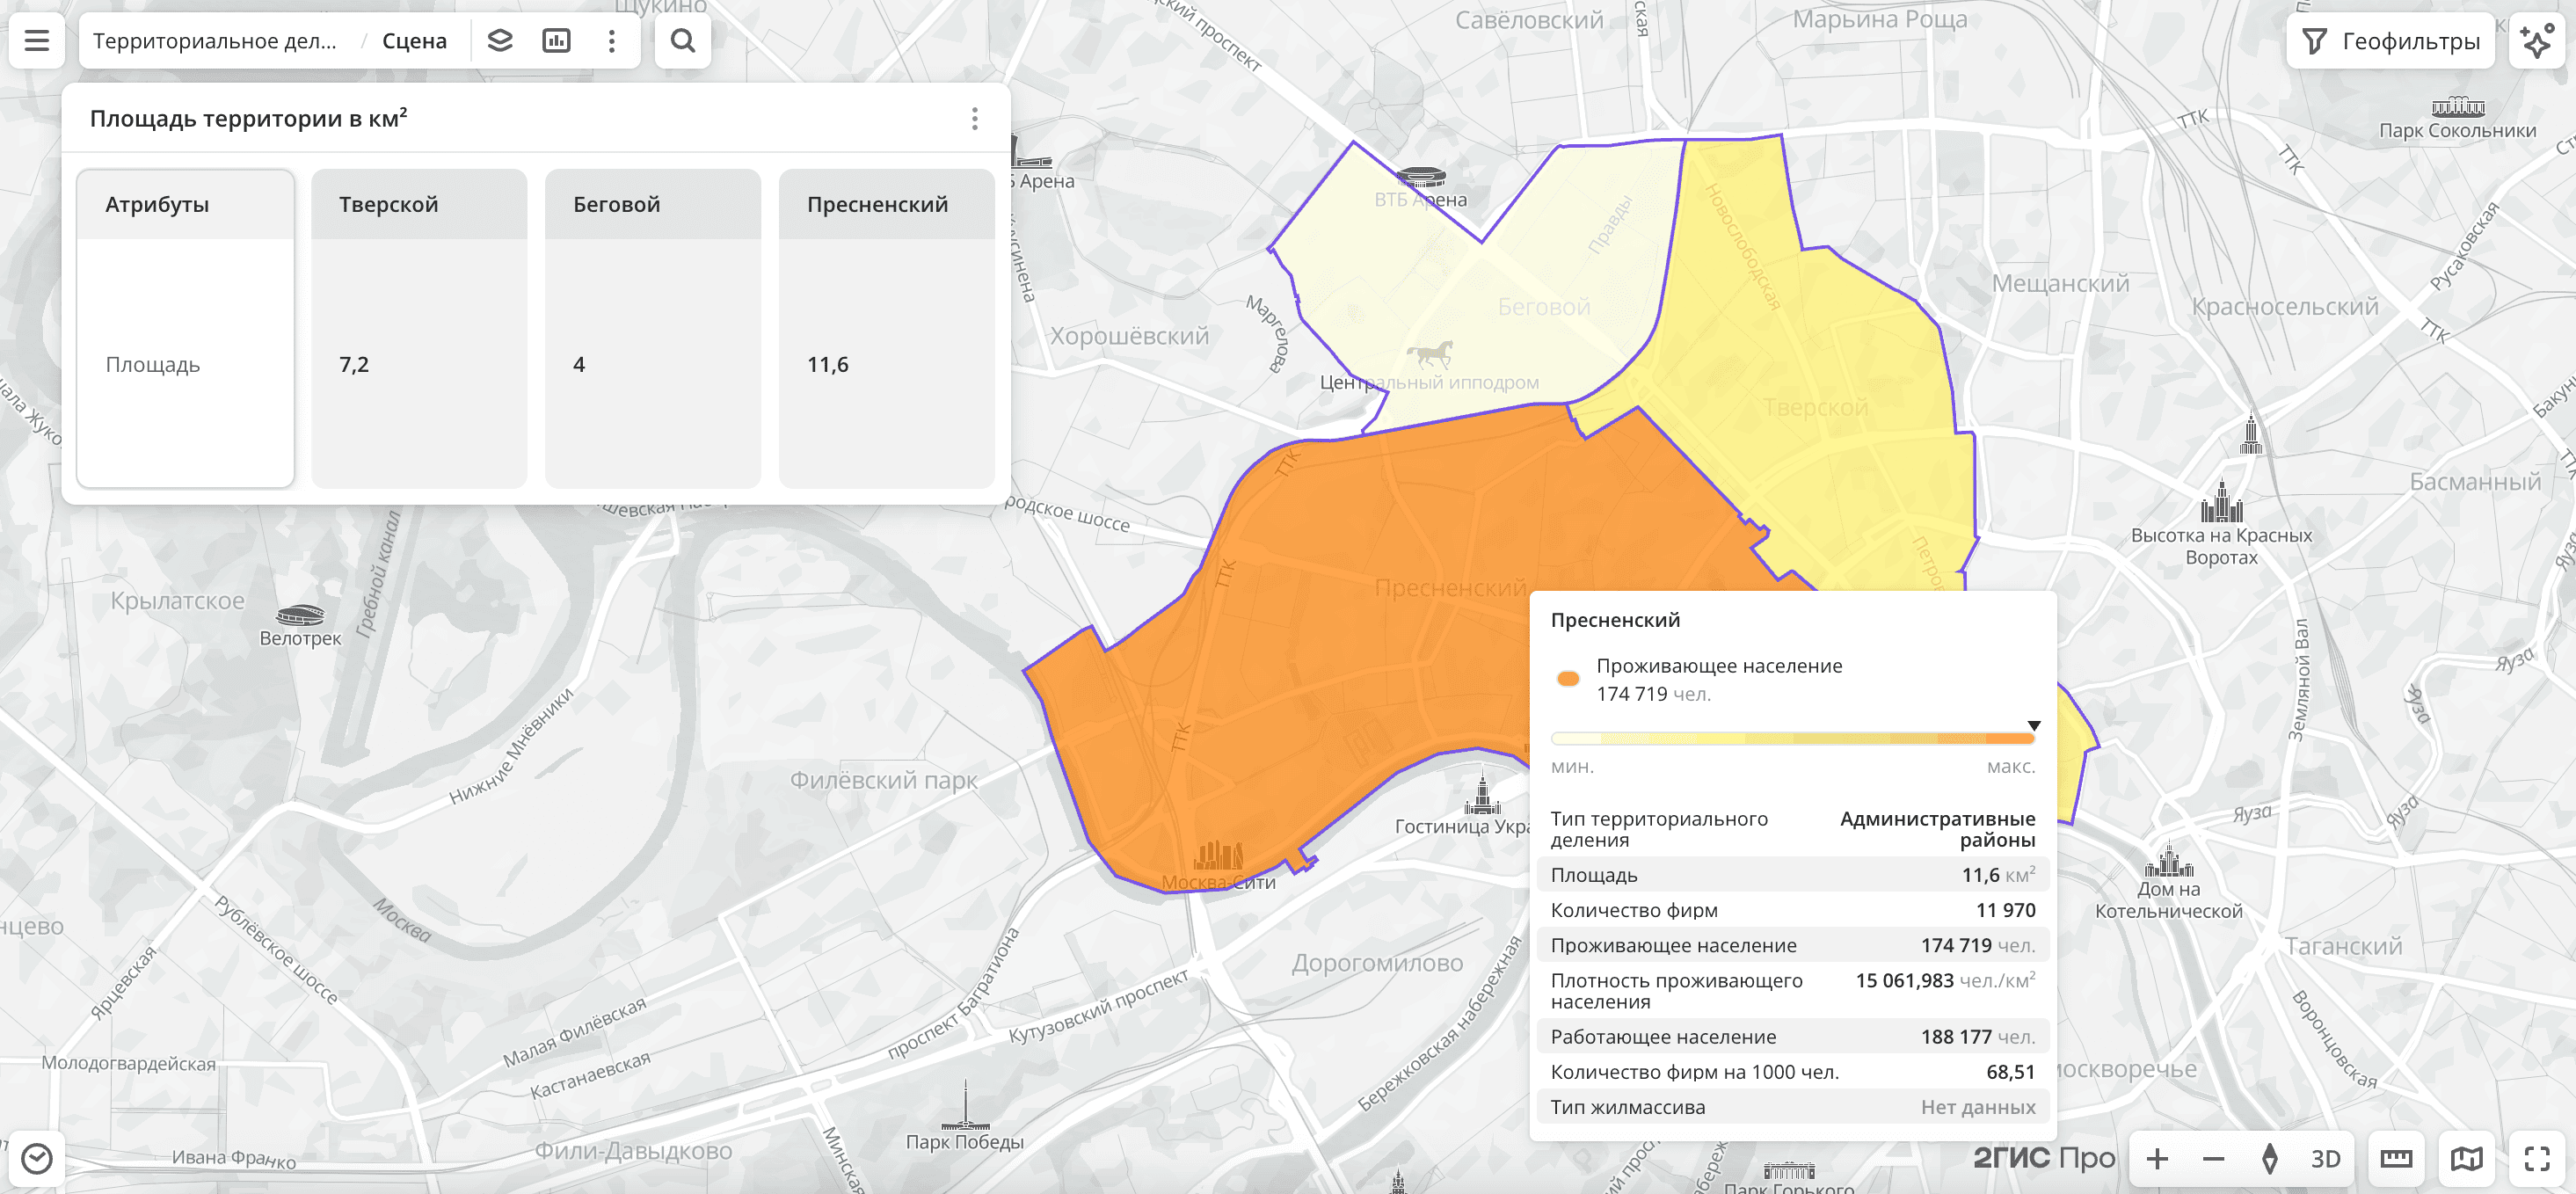The image size is (2576, 1194).
Task: Open the hamburger main menu
Action: coord(37,41)
